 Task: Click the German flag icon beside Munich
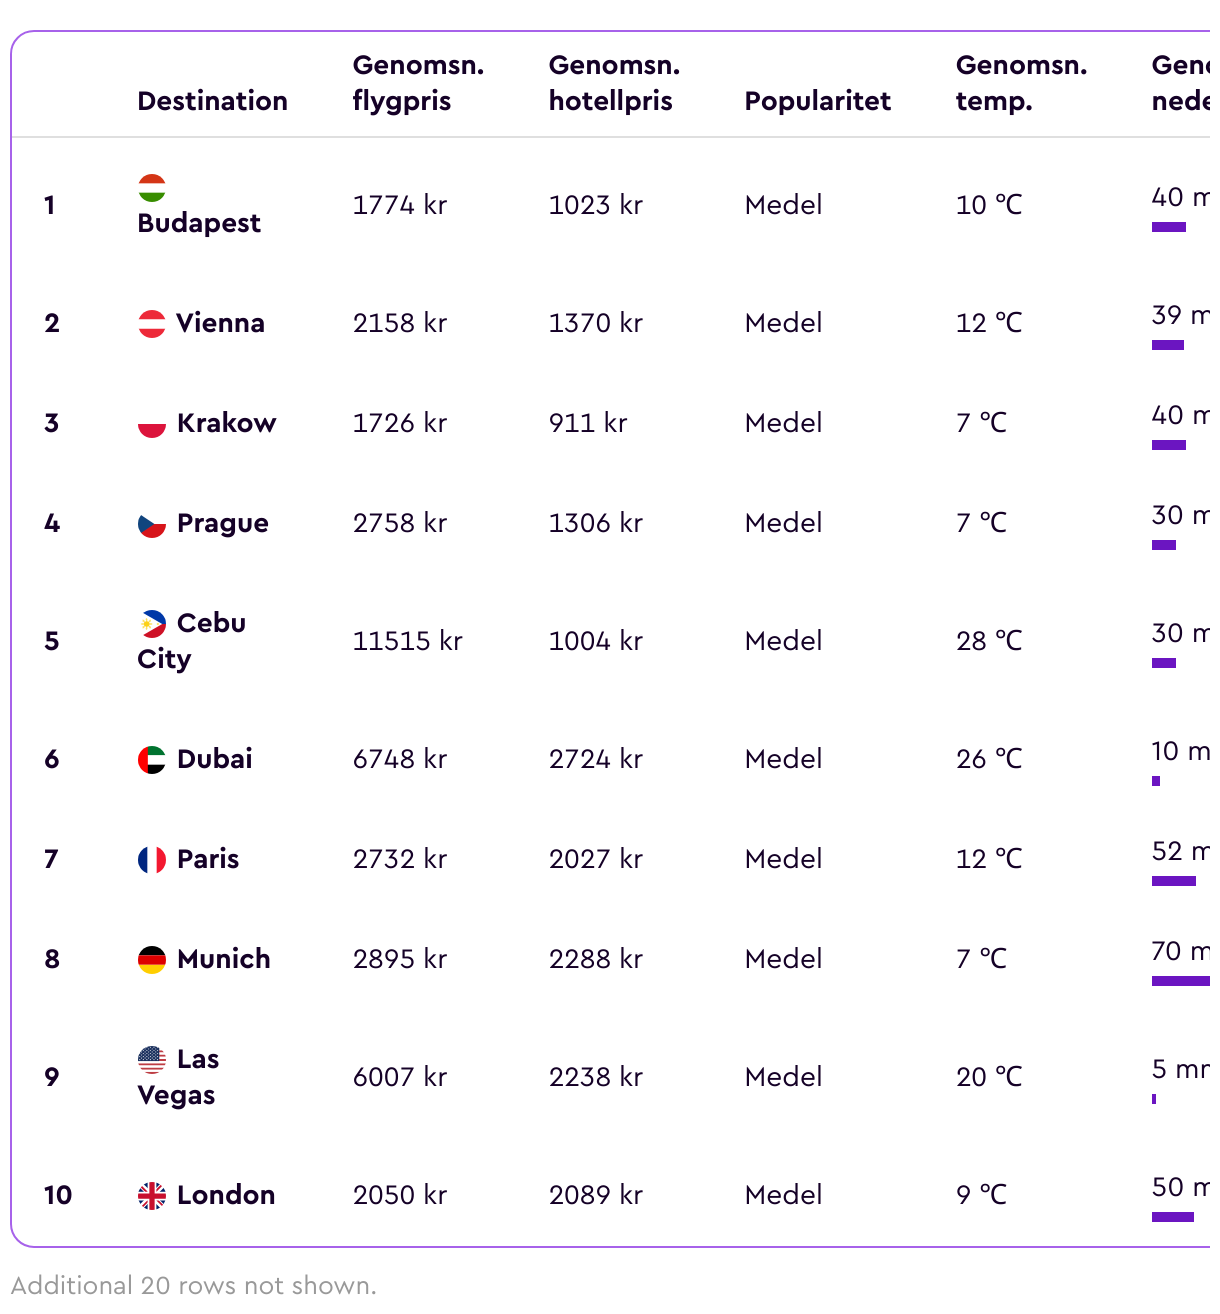[x=152, y=959]
